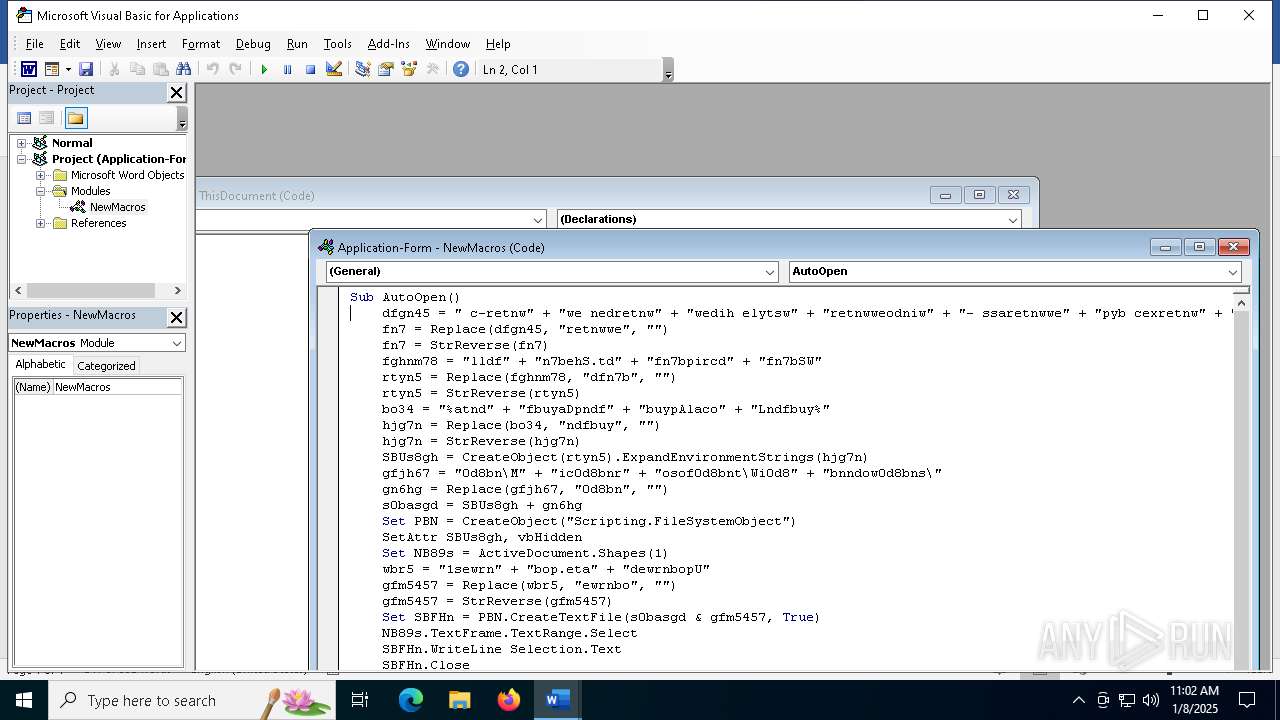This screenshot has width=1280, height=720.
Task: Open the File menu
Action: pos(34,44)
